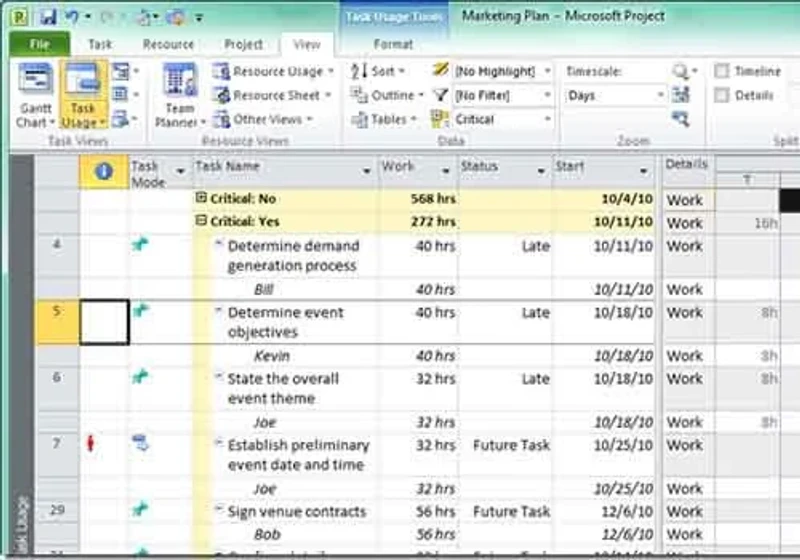The image size is (800, 560).
Task: Click the Resource Usage button
Action: point(272,71)
